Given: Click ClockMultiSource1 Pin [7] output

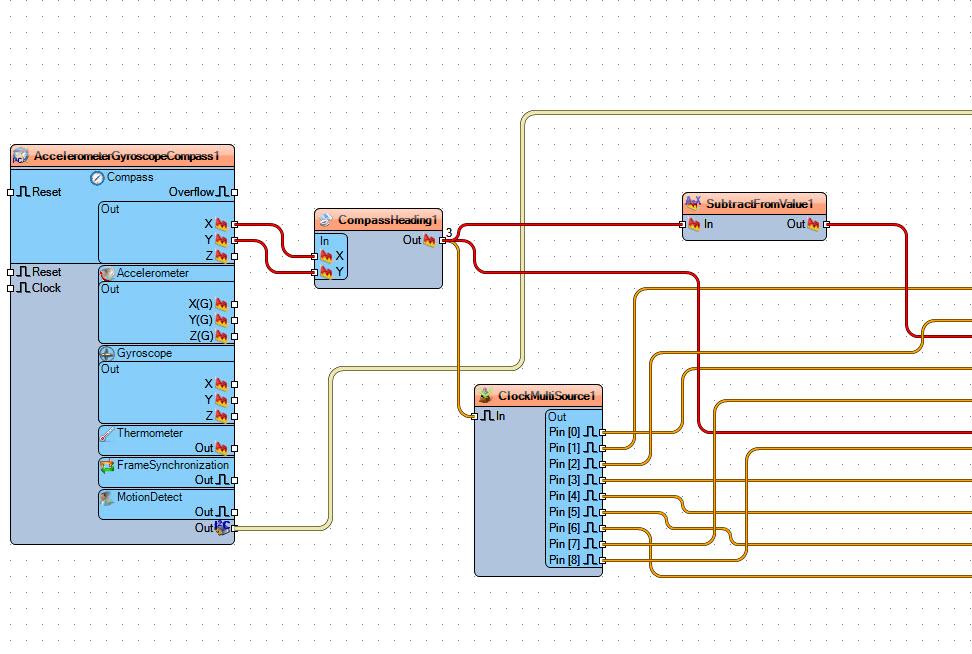Looking at the screenshot, I should [602, 544].
